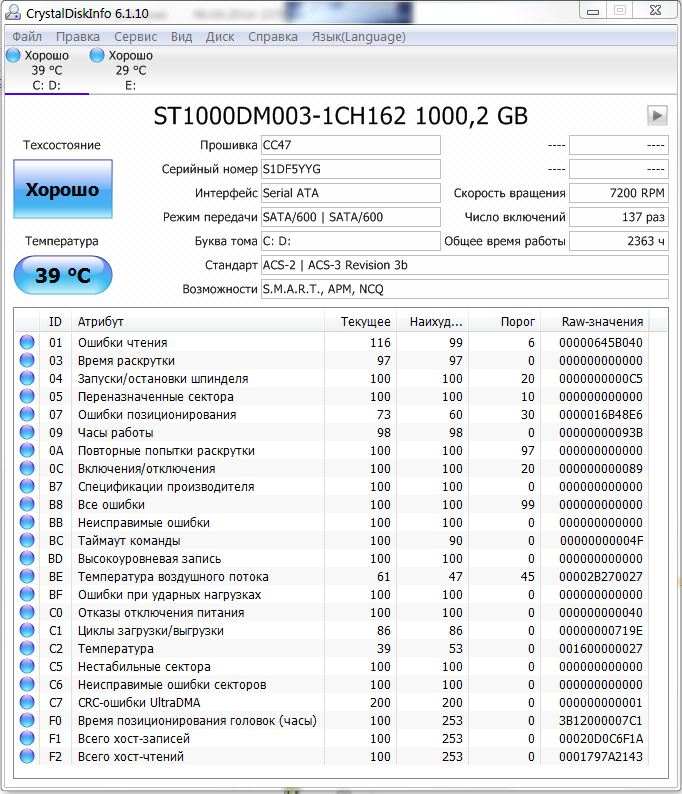Click the blue status orb for attribute 01

pos(27,343)
